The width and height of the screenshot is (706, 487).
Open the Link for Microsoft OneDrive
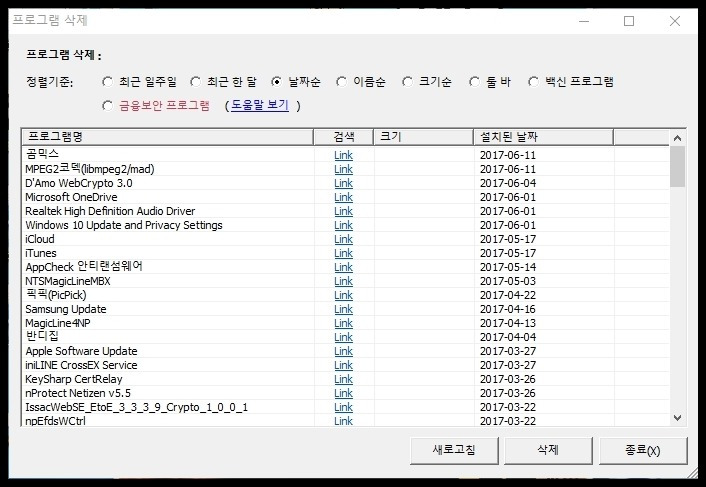point(343,197)
